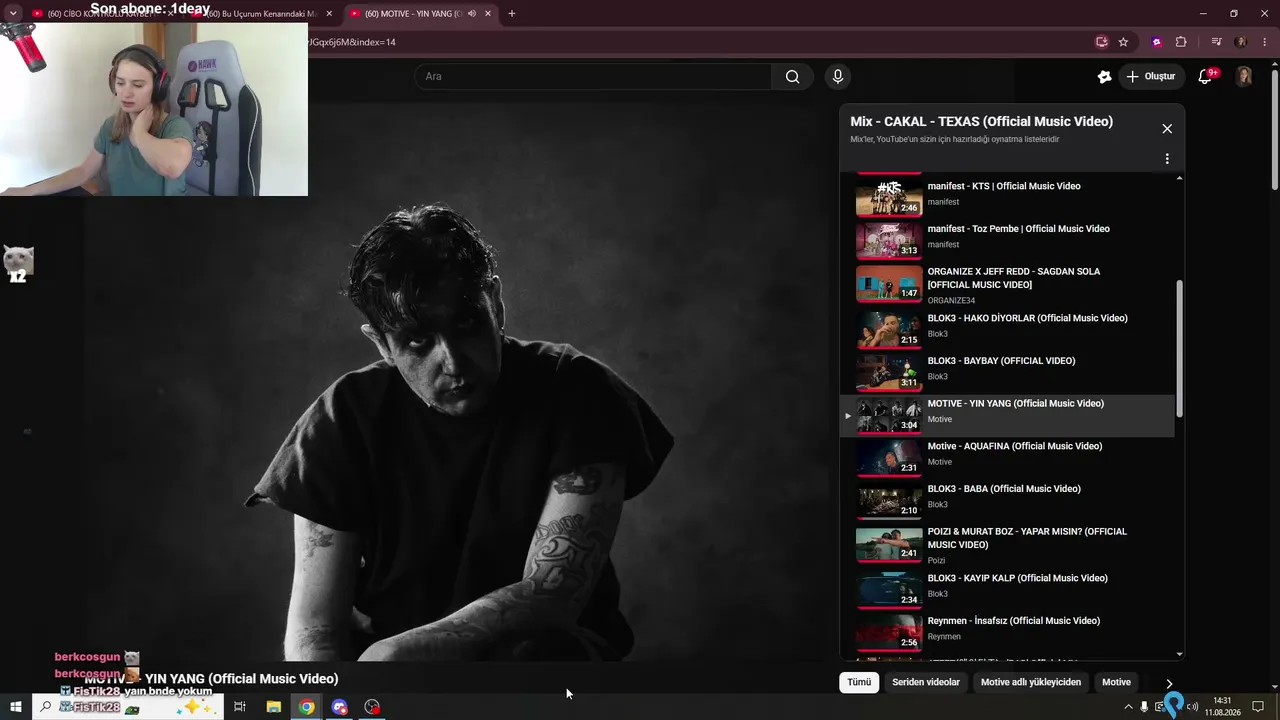Select the Motive filter chip
Image resolution: width=1280 pixels, height=720 pixels.
point(1116,682)
